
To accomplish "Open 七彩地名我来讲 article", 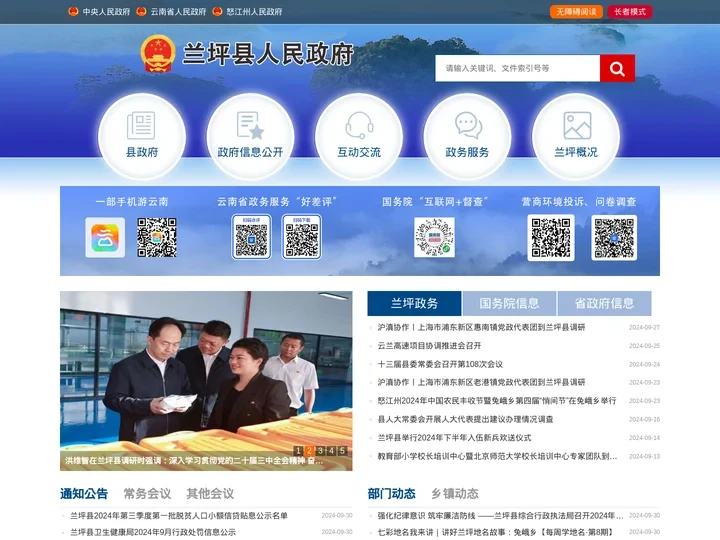I will (x=495, y=532).
